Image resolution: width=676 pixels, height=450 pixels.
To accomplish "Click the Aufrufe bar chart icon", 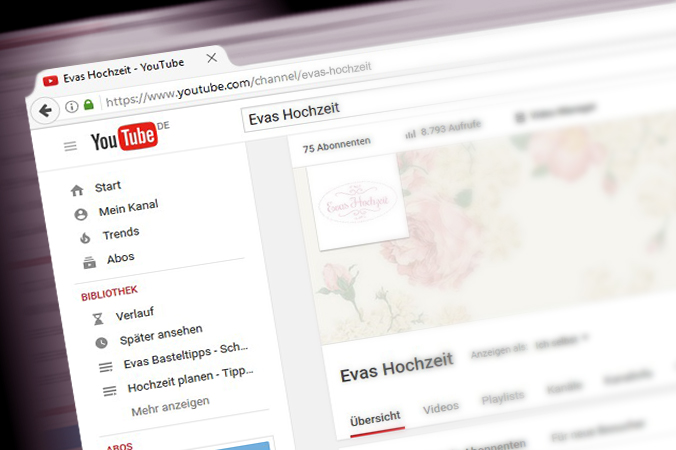I will 410,134.
